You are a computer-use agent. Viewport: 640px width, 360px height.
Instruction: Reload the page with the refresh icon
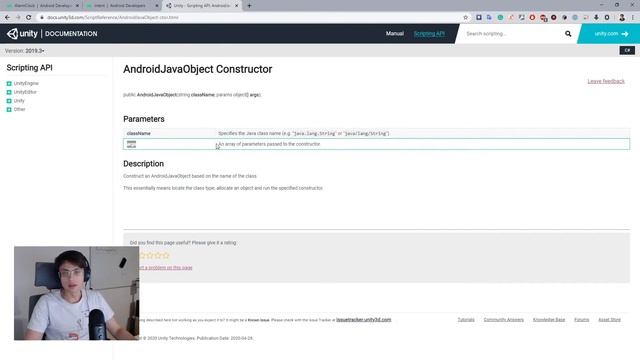[x=29, y=18]
